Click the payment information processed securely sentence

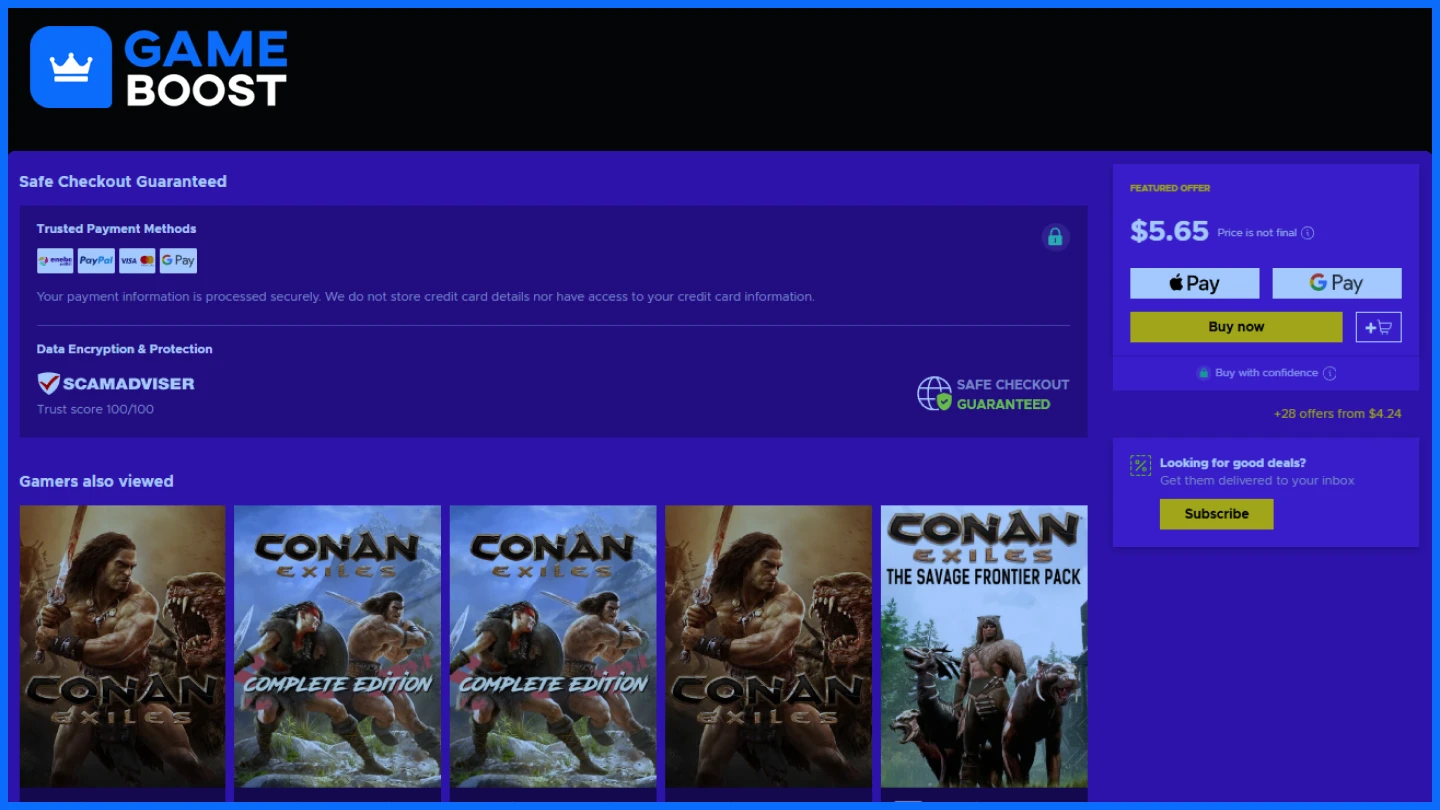click(425, 297)
